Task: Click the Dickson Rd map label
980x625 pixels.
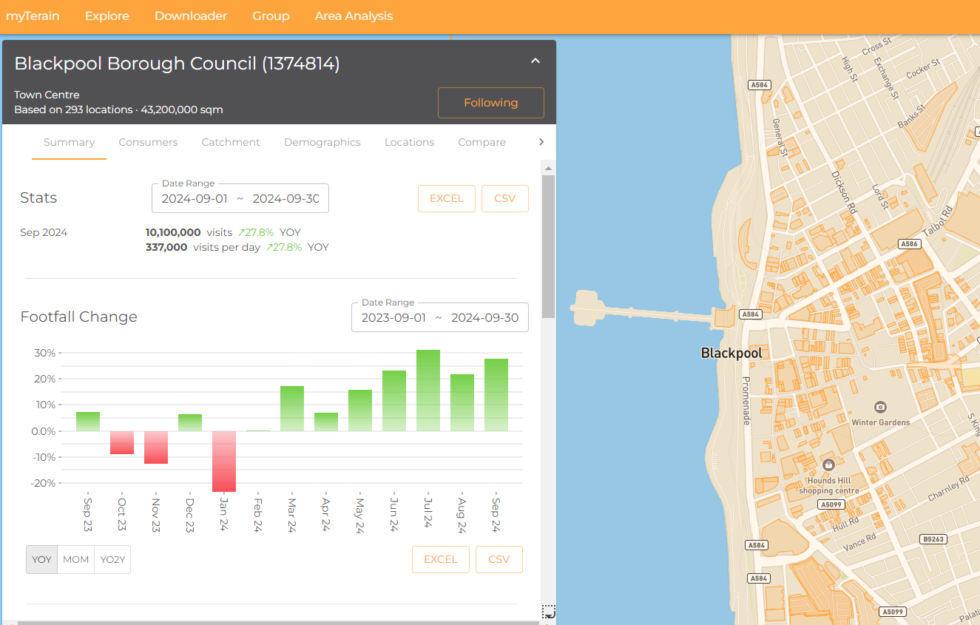Action: pos(843,193)
